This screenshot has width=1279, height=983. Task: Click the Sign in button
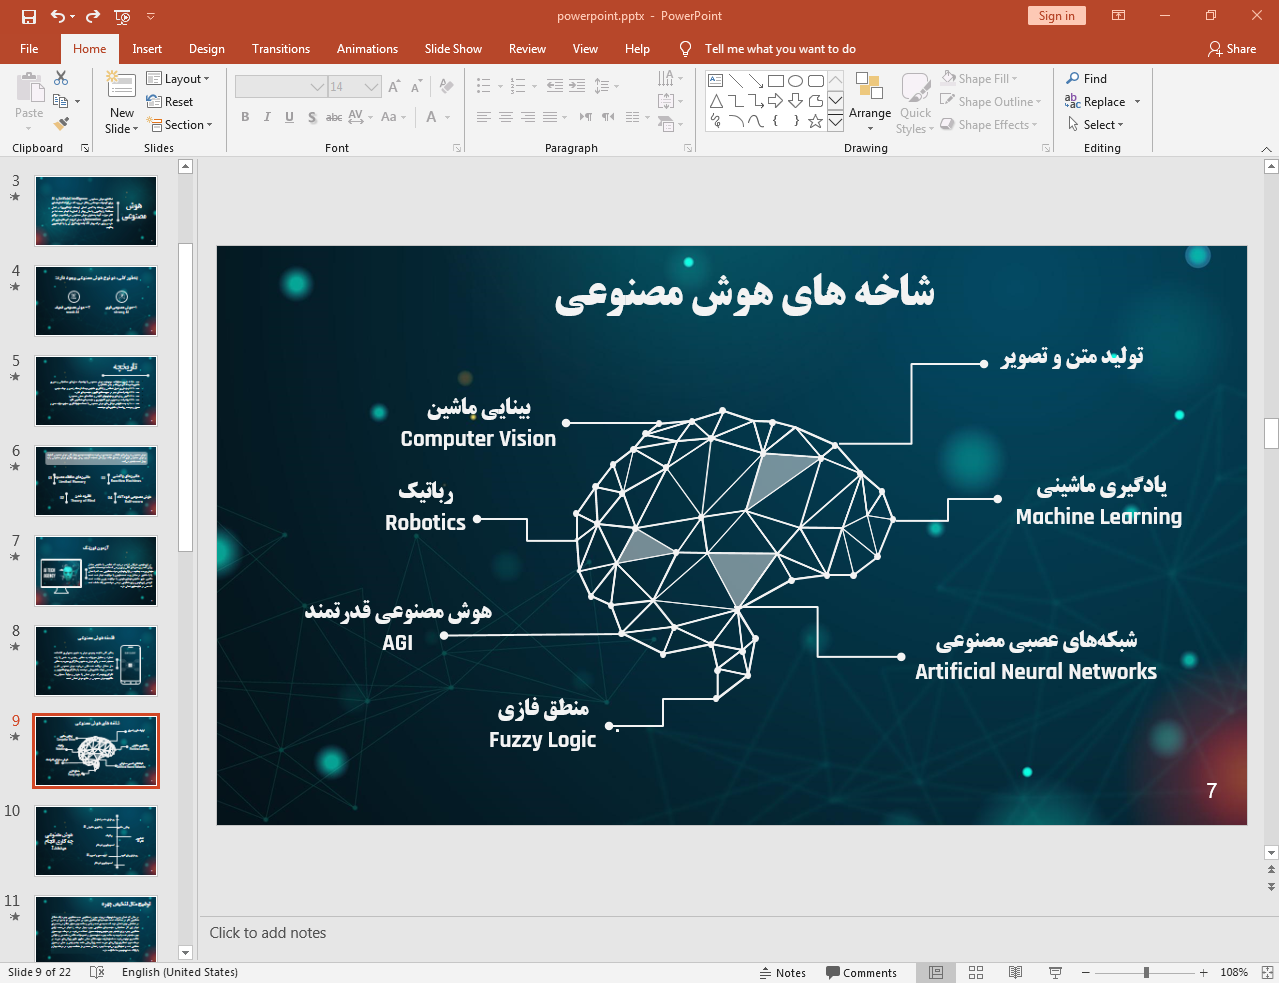coord(1056,16)
